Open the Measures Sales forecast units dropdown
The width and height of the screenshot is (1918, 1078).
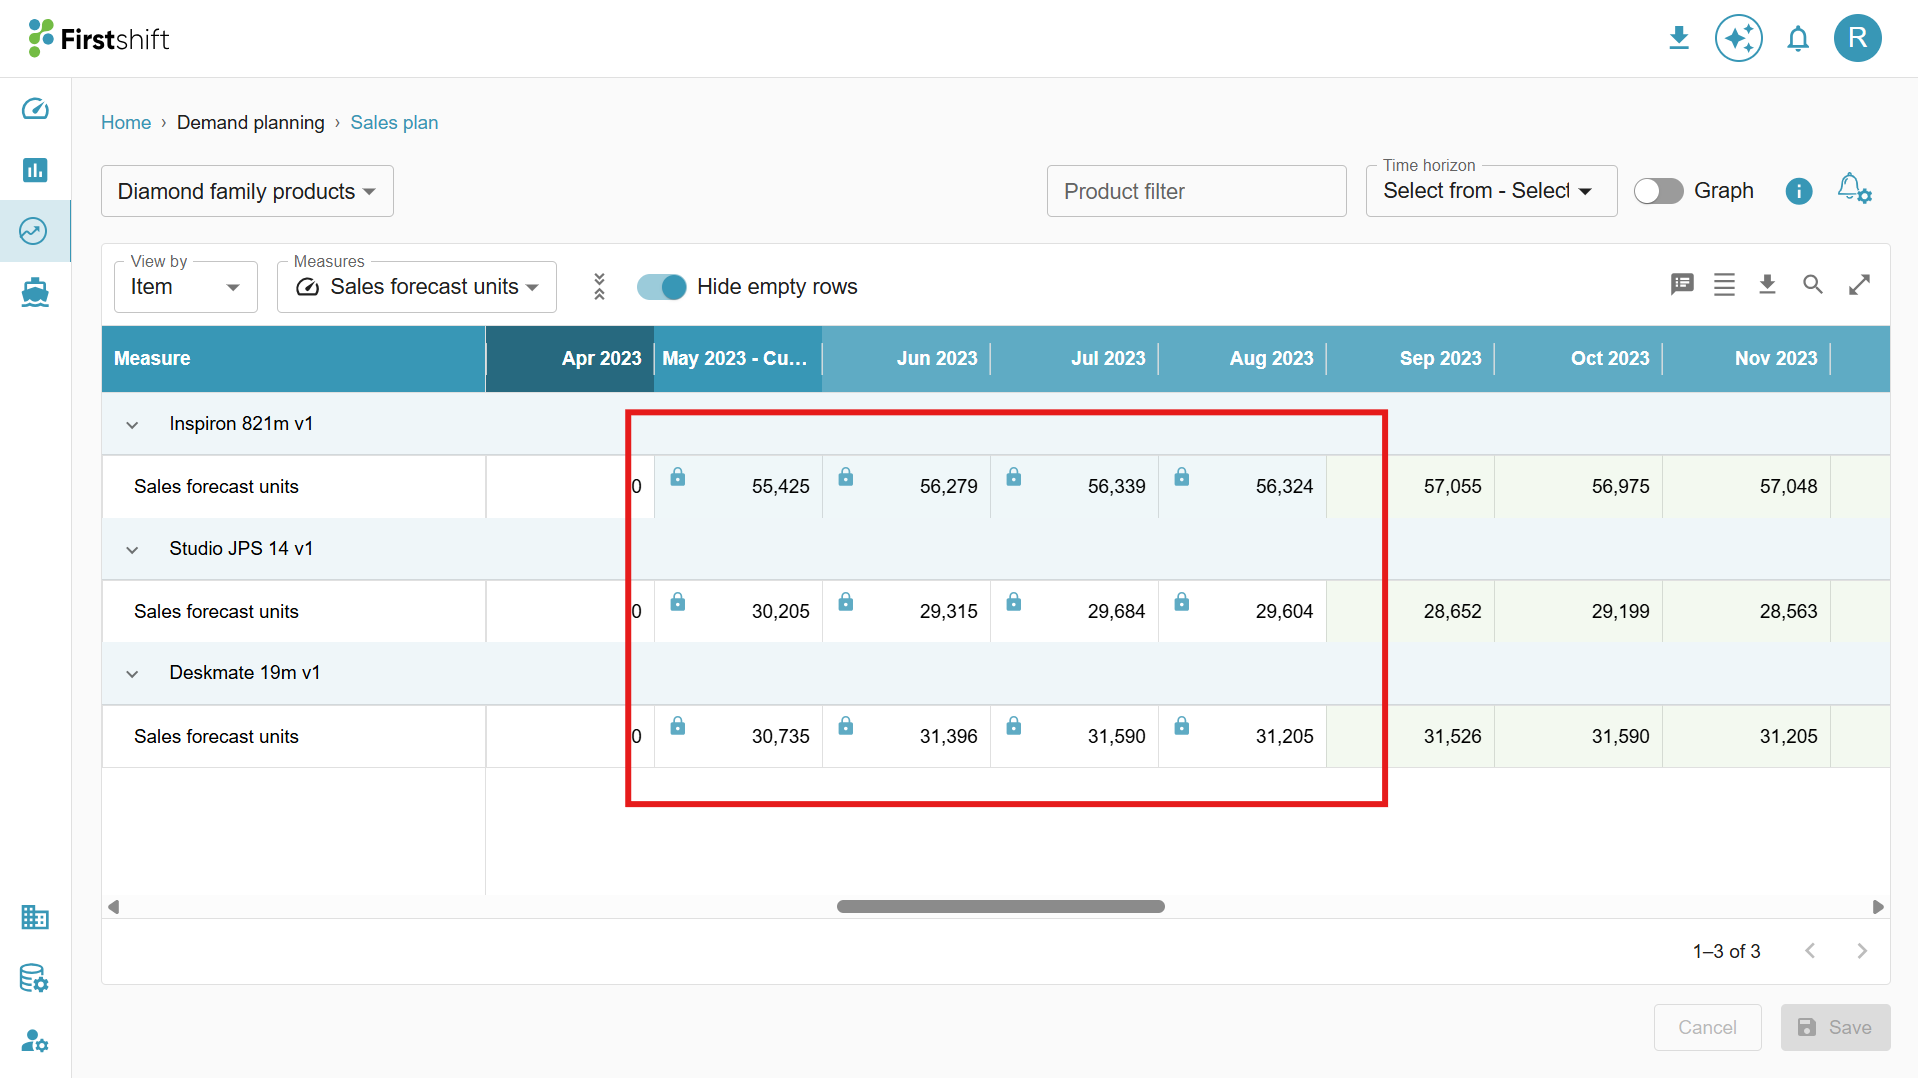pos(417,287)
